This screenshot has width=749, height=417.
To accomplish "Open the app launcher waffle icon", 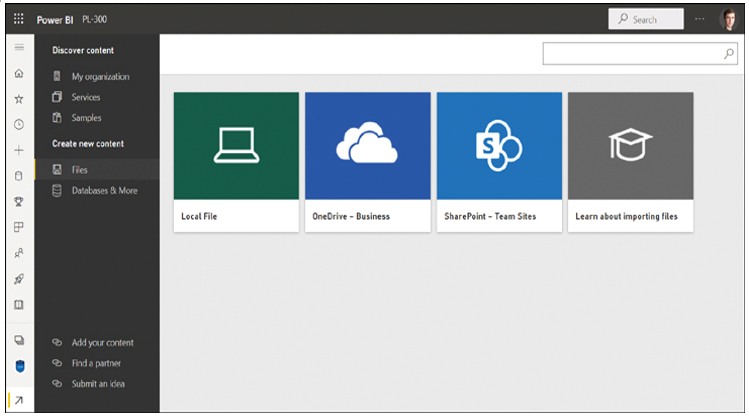I will (x=19, y=19).
